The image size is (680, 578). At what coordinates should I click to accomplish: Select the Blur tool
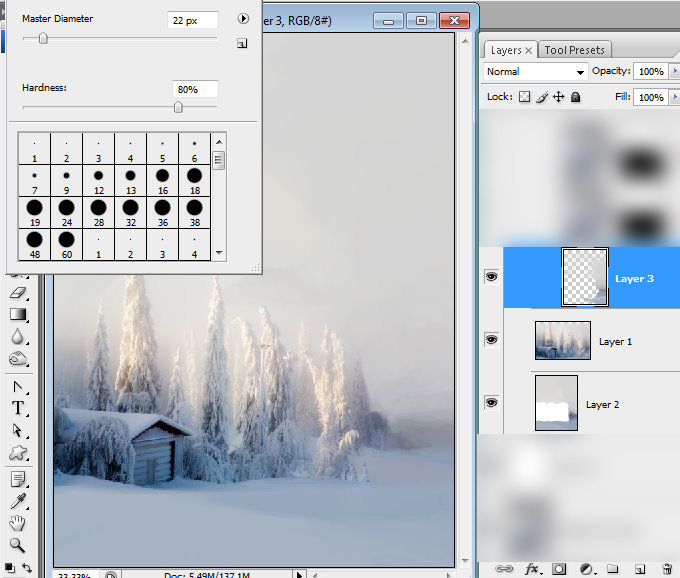click(18, 336)
